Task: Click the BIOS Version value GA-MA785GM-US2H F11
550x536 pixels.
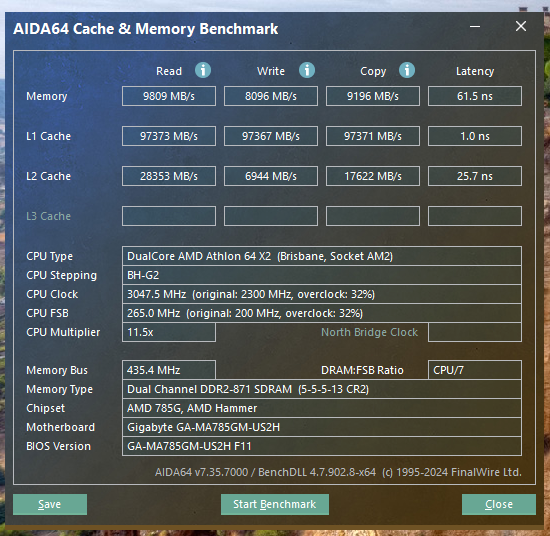Action: pyautogui.click(x=322, y=446)
